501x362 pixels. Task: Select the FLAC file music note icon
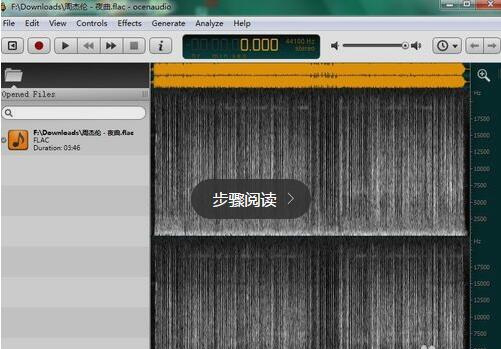(18, 140)
